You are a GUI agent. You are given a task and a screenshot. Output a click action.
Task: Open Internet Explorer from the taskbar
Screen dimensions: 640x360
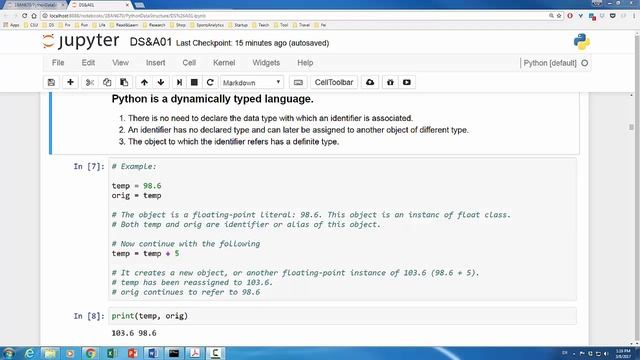pos(29,353)
